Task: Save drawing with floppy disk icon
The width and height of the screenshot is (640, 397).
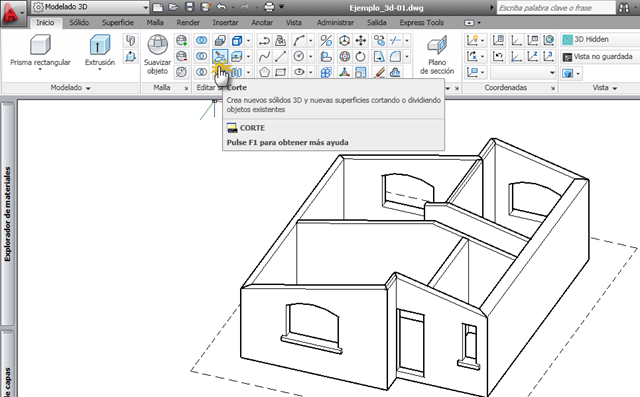Action: point(189,7)
